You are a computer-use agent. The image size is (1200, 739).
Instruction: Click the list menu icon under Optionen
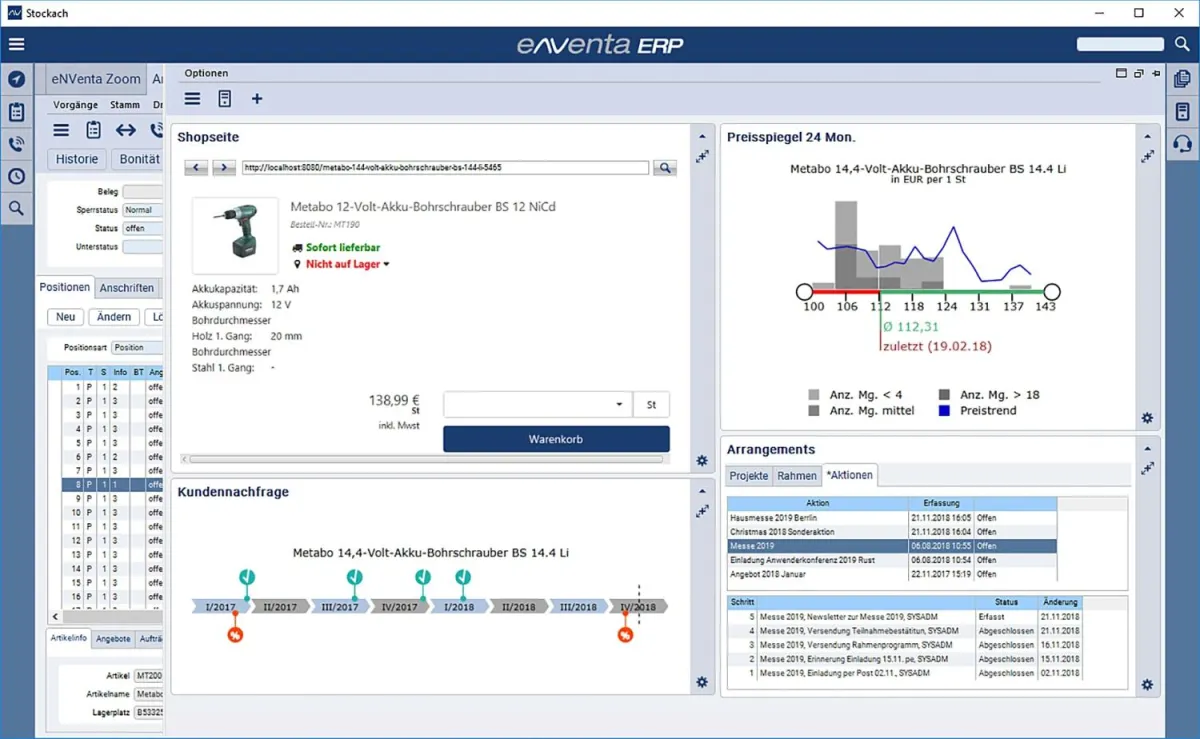[192, 99]
